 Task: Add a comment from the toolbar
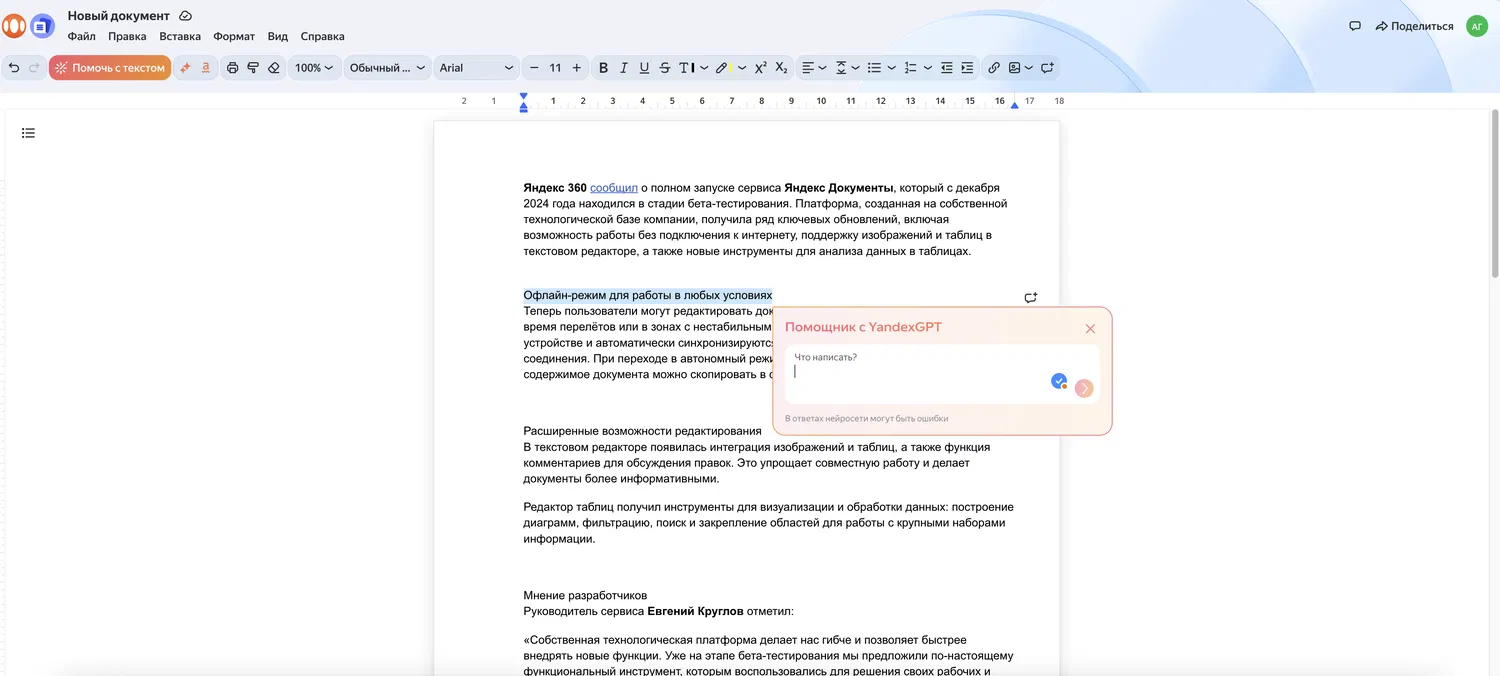click(x=1047, y=68)
